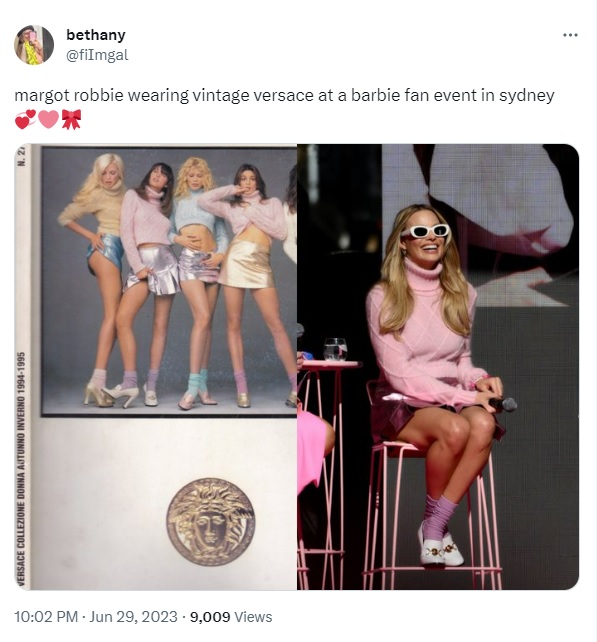
Task: Click the gold Versace Medusa medallion
Action: (x=210, y=522)
